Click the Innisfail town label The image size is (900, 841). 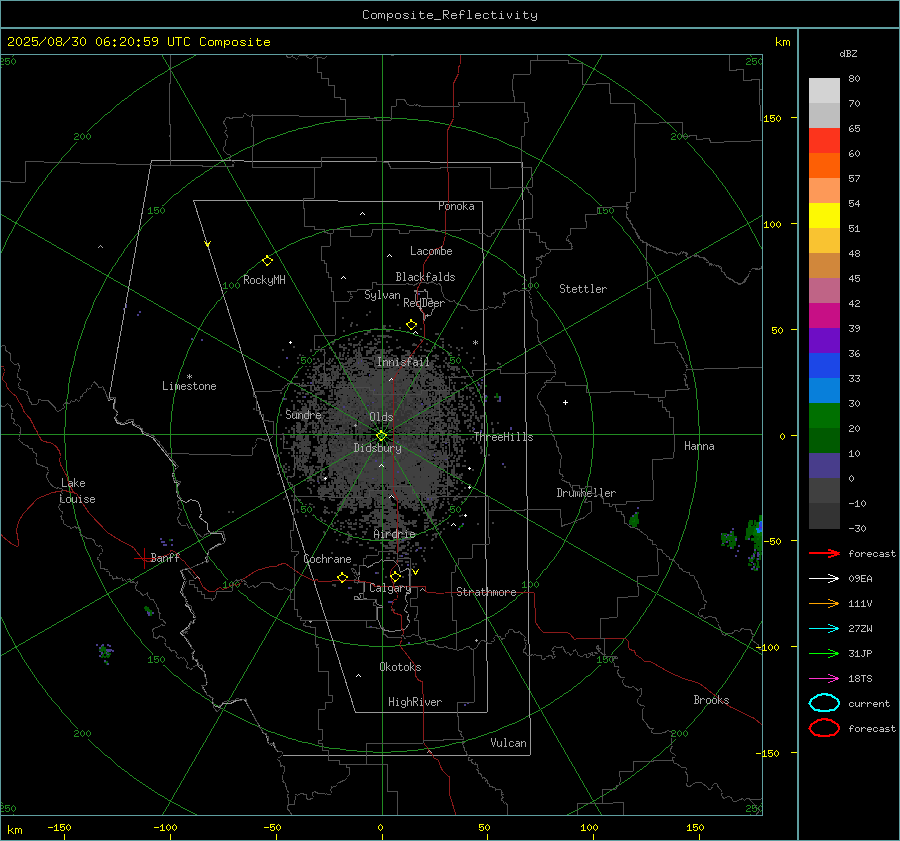click(403, 362)
